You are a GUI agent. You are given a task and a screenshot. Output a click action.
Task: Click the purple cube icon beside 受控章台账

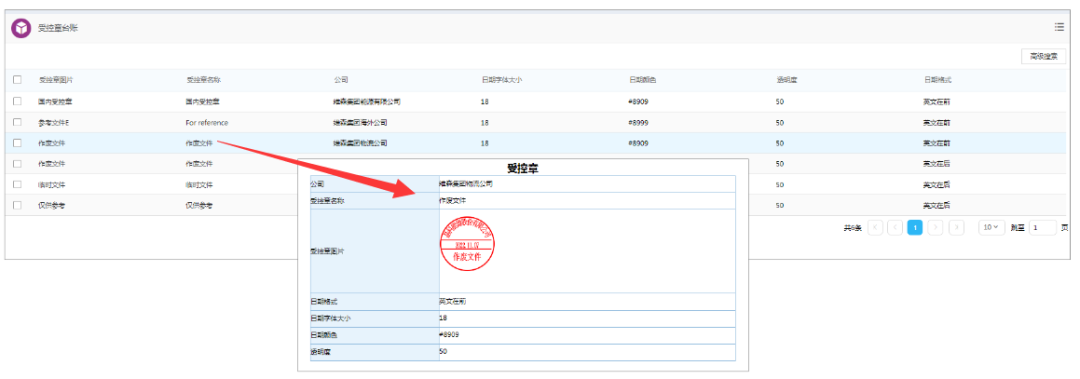[21, 28]
